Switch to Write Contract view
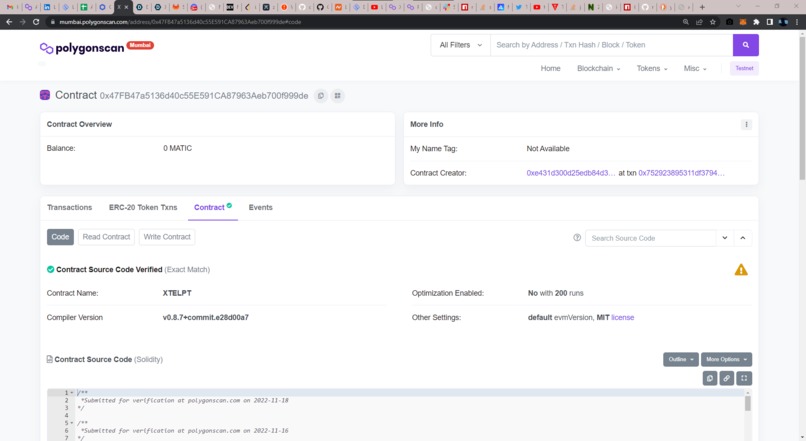Screen dimensions: 806x441 click(167, 237)
